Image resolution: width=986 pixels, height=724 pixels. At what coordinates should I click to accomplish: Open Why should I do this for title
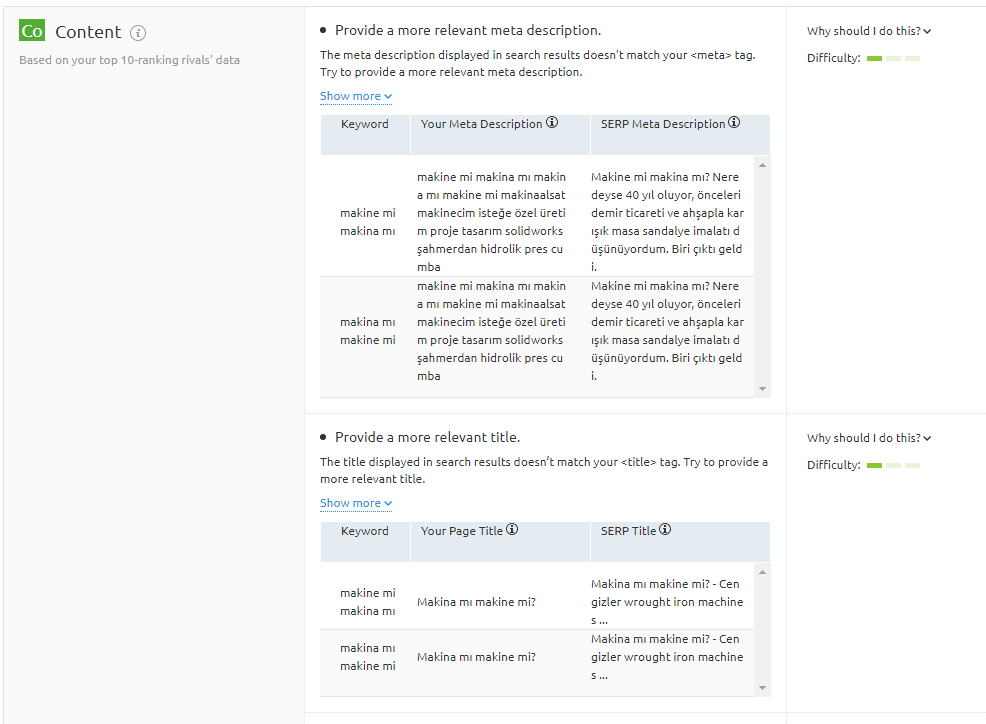click(868, 438)
